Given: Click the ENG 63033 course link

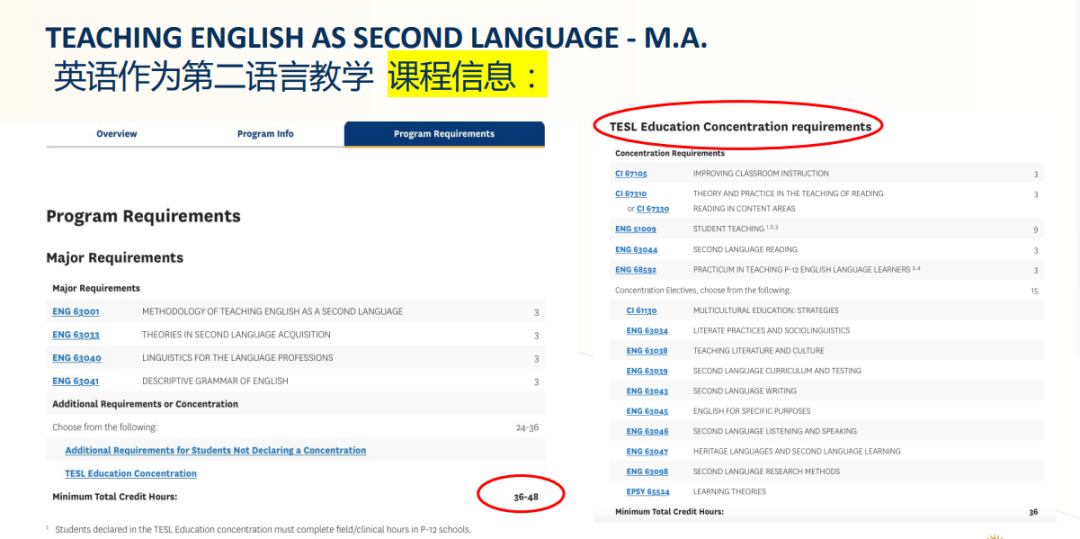Looking at the screenshot, I should [76, 335].
